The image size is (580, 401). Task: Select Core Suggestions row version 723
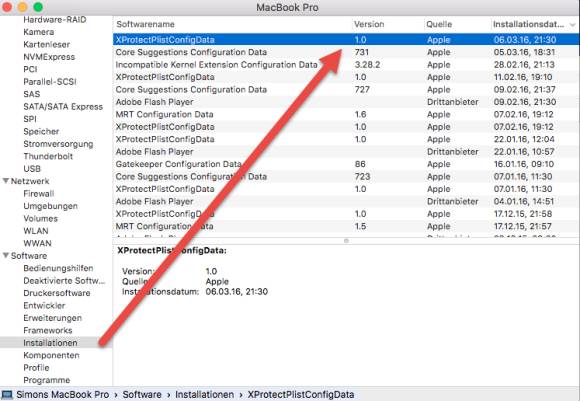tap(346, 176)
